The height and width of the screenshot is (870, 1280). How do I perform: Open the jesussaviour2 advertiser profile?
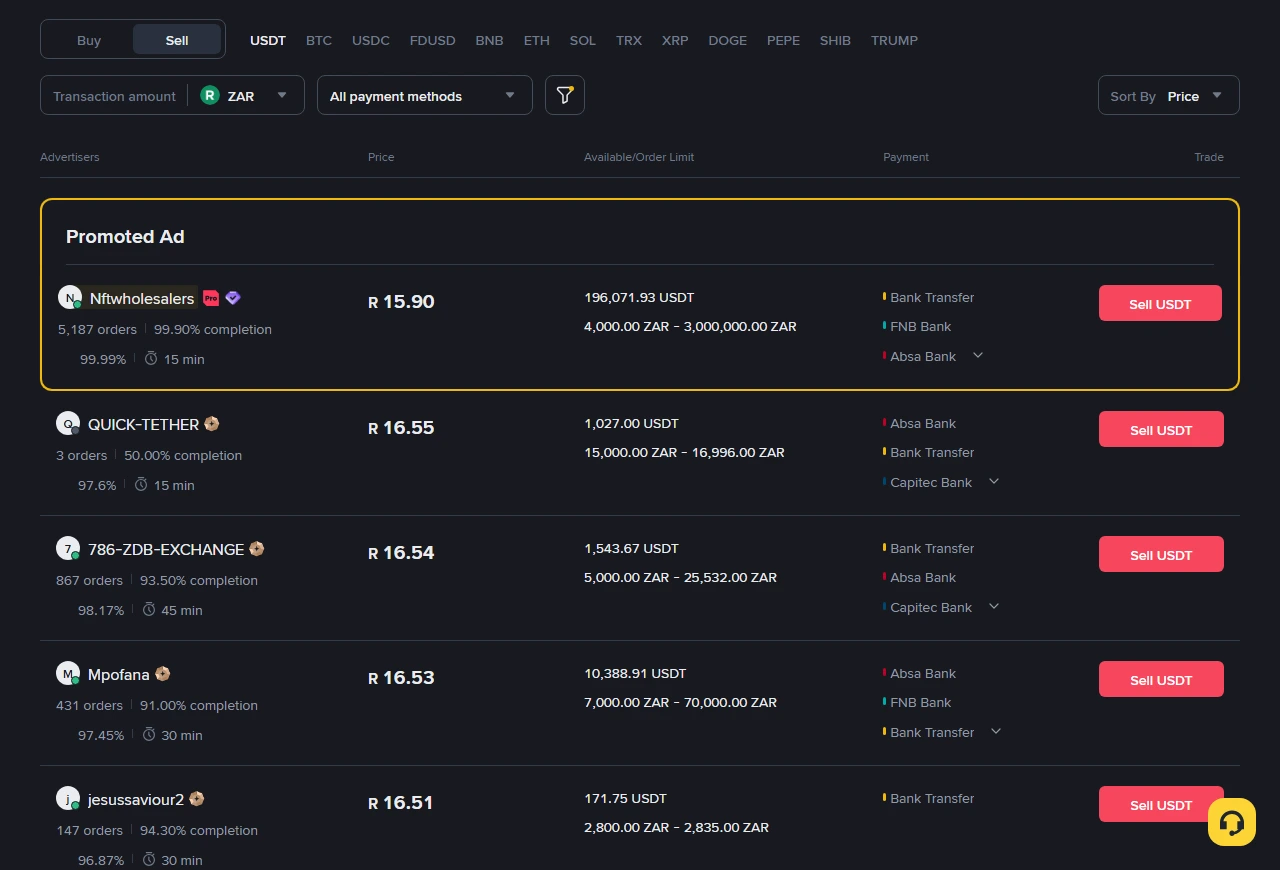136,799
